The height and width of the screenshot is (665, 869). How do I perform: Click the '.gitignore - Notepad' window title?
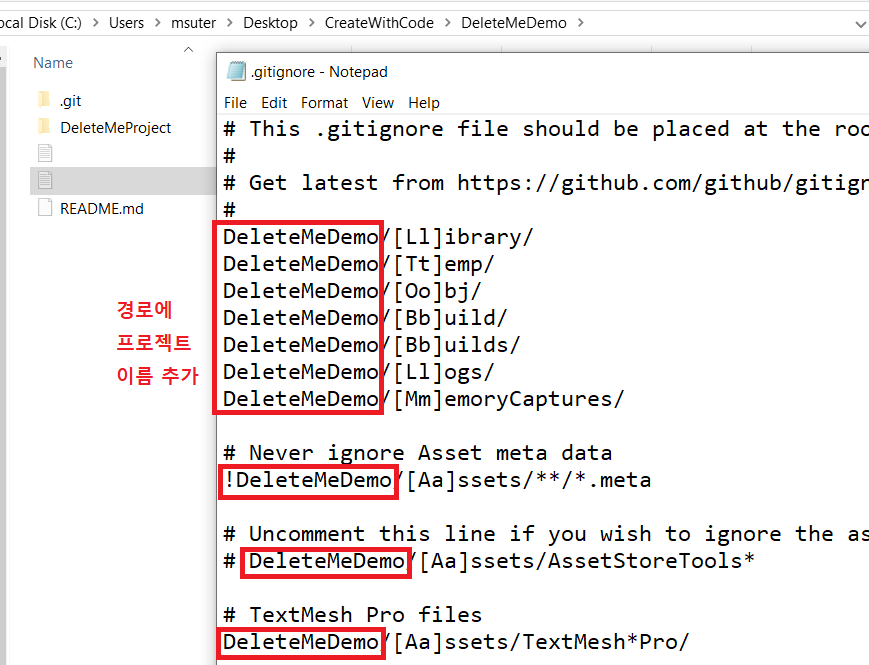(x=319, y=72)
